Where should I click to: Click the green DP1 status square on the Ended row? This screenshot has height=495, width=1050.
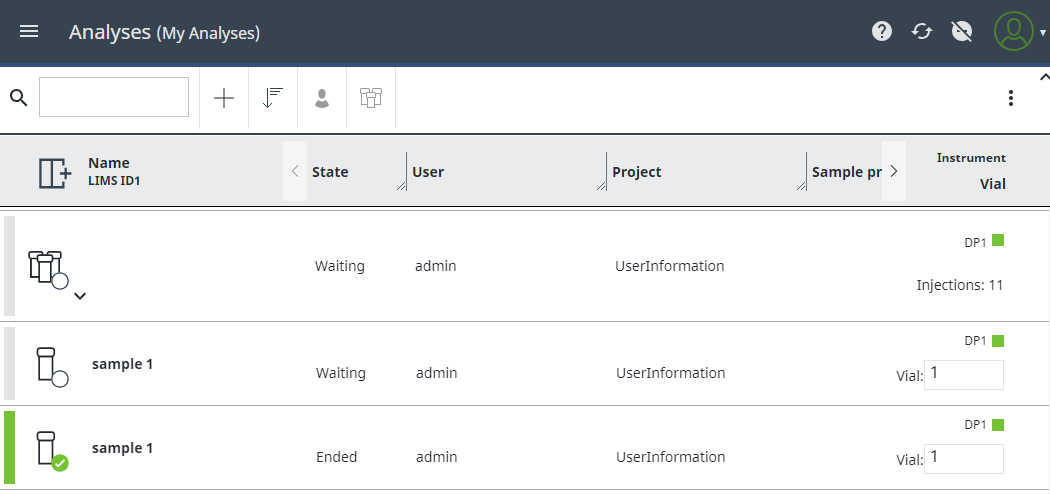pyautogui.click(x=998, y=425)
